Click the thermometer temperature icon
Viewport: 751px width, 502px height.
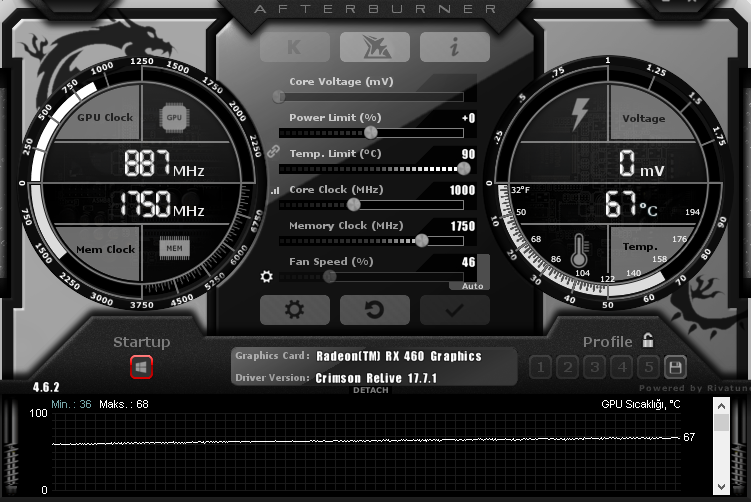579,251
